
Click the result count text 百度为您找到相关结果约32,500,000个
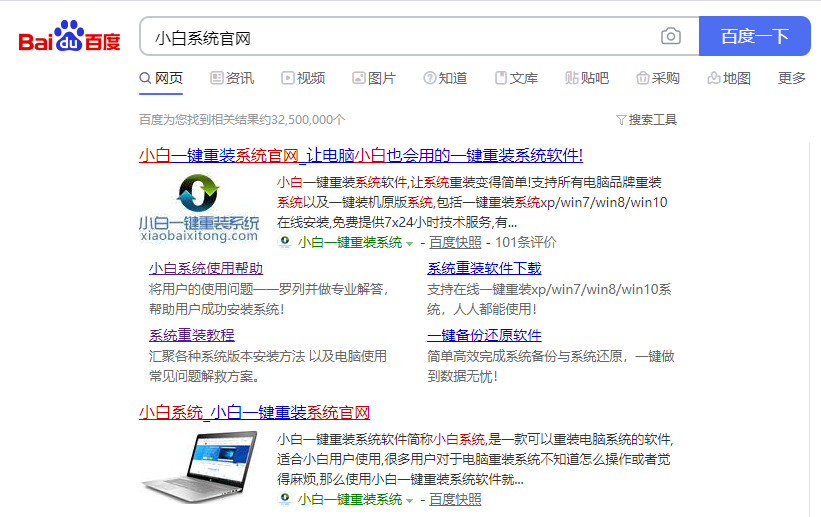[242, 120]
